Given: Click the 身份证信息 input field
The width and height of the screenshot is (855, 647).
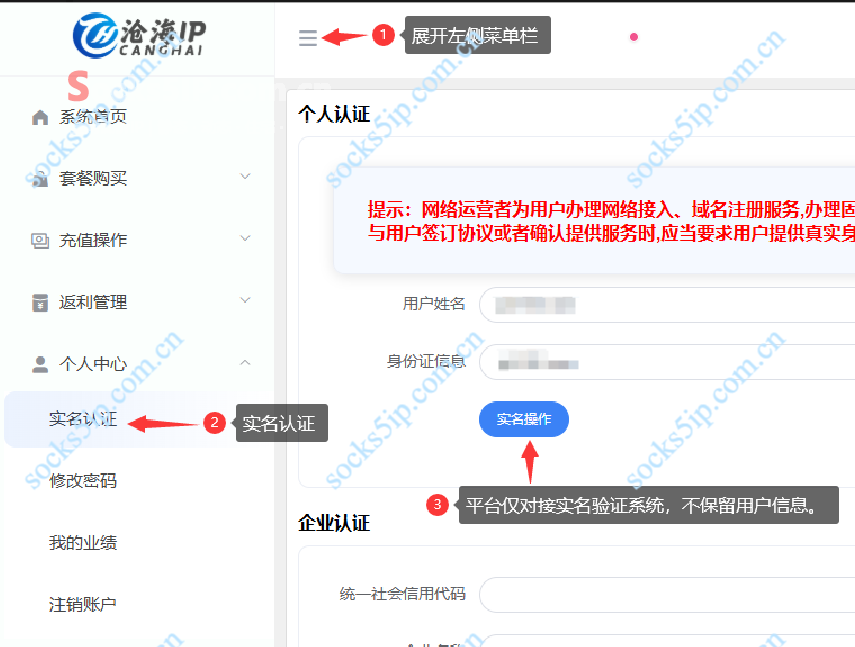Looking at the screenshot, I should click(x=667, y=362).
